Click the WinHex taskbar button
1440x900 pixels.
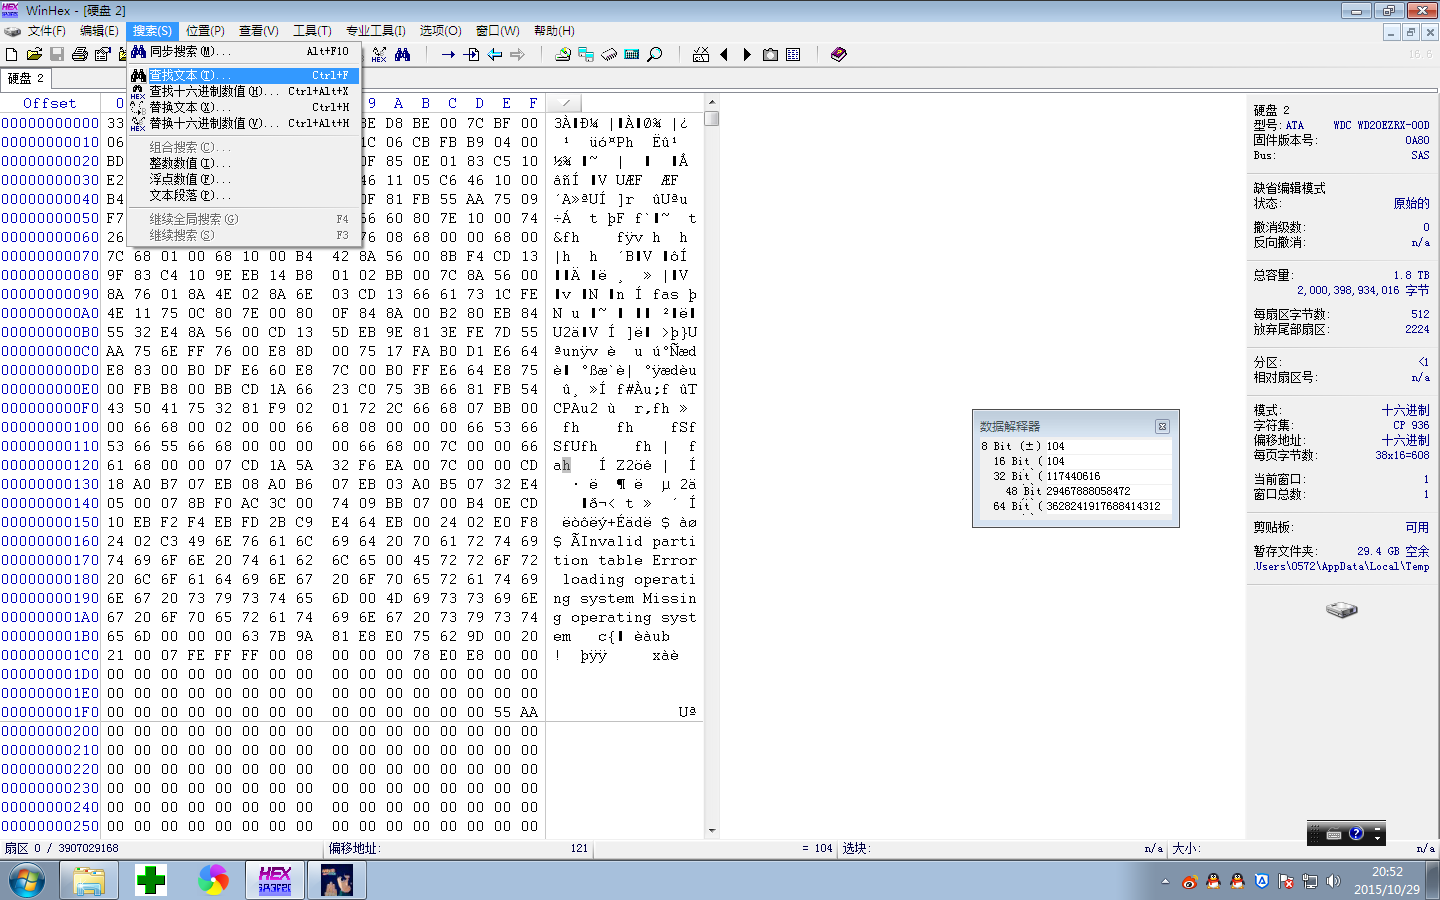pos(275,880)
